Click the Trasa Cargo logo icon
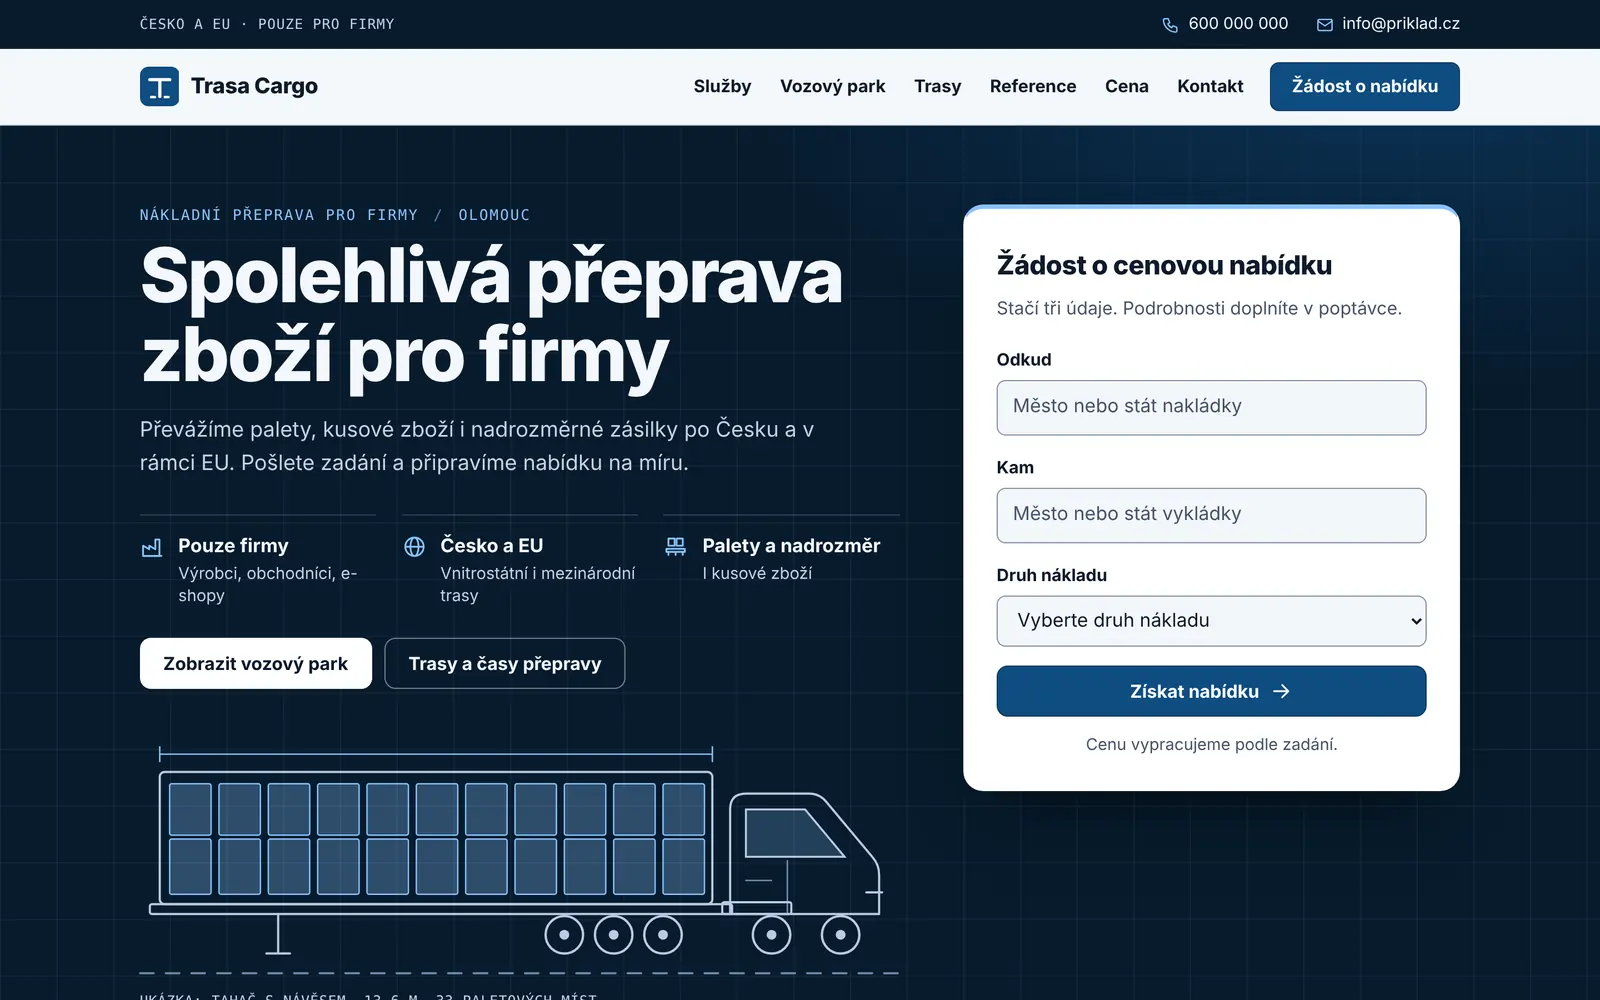 [x=159, y=86]
